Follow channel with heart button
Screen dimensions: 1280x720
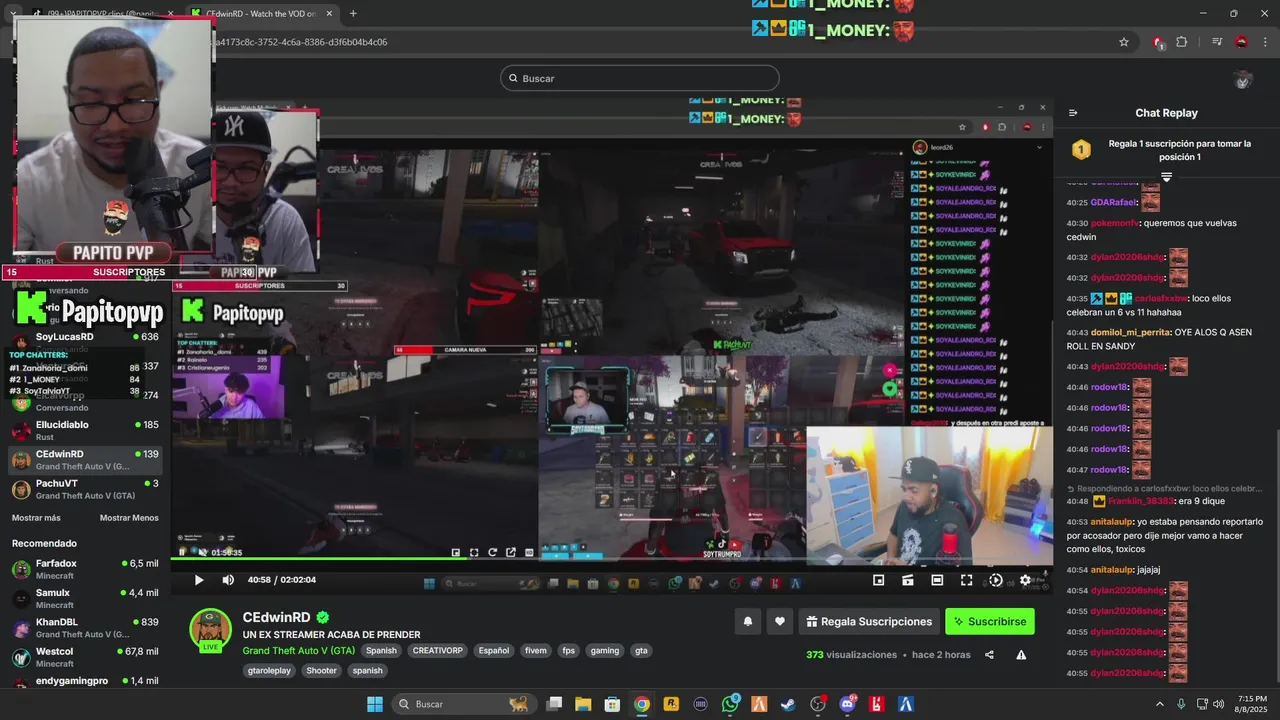[x=780, y=621]
